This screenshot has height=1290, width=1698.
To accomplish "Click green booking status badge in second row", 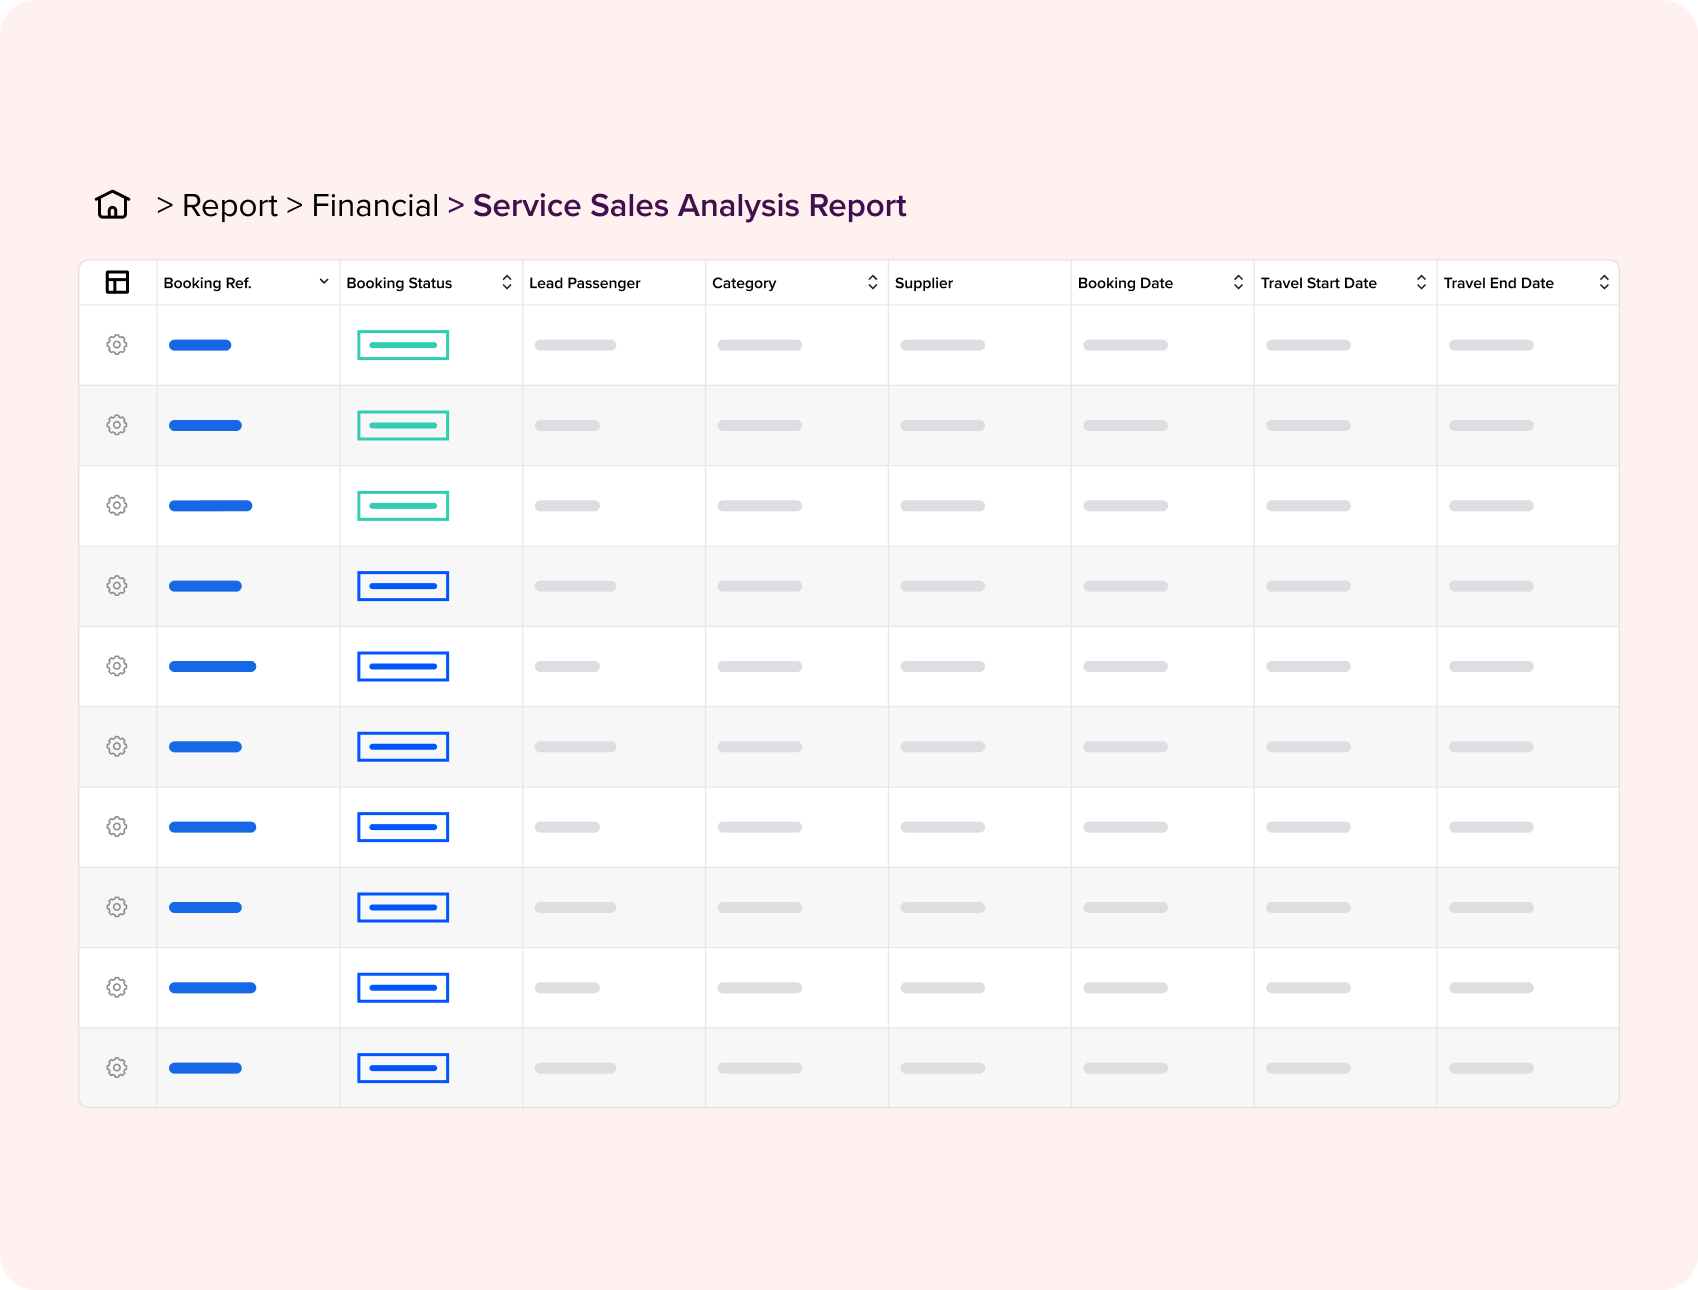I will tap(403, 425).
